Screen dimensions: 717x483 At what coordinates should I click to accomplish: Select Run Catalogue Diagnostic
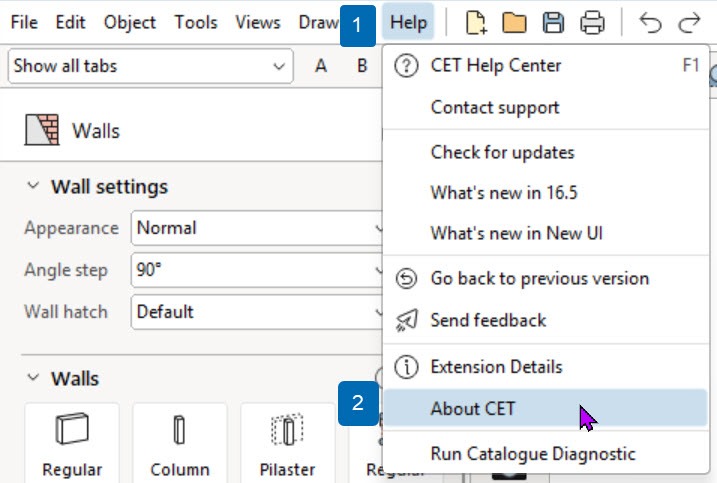tap(546, 454)
